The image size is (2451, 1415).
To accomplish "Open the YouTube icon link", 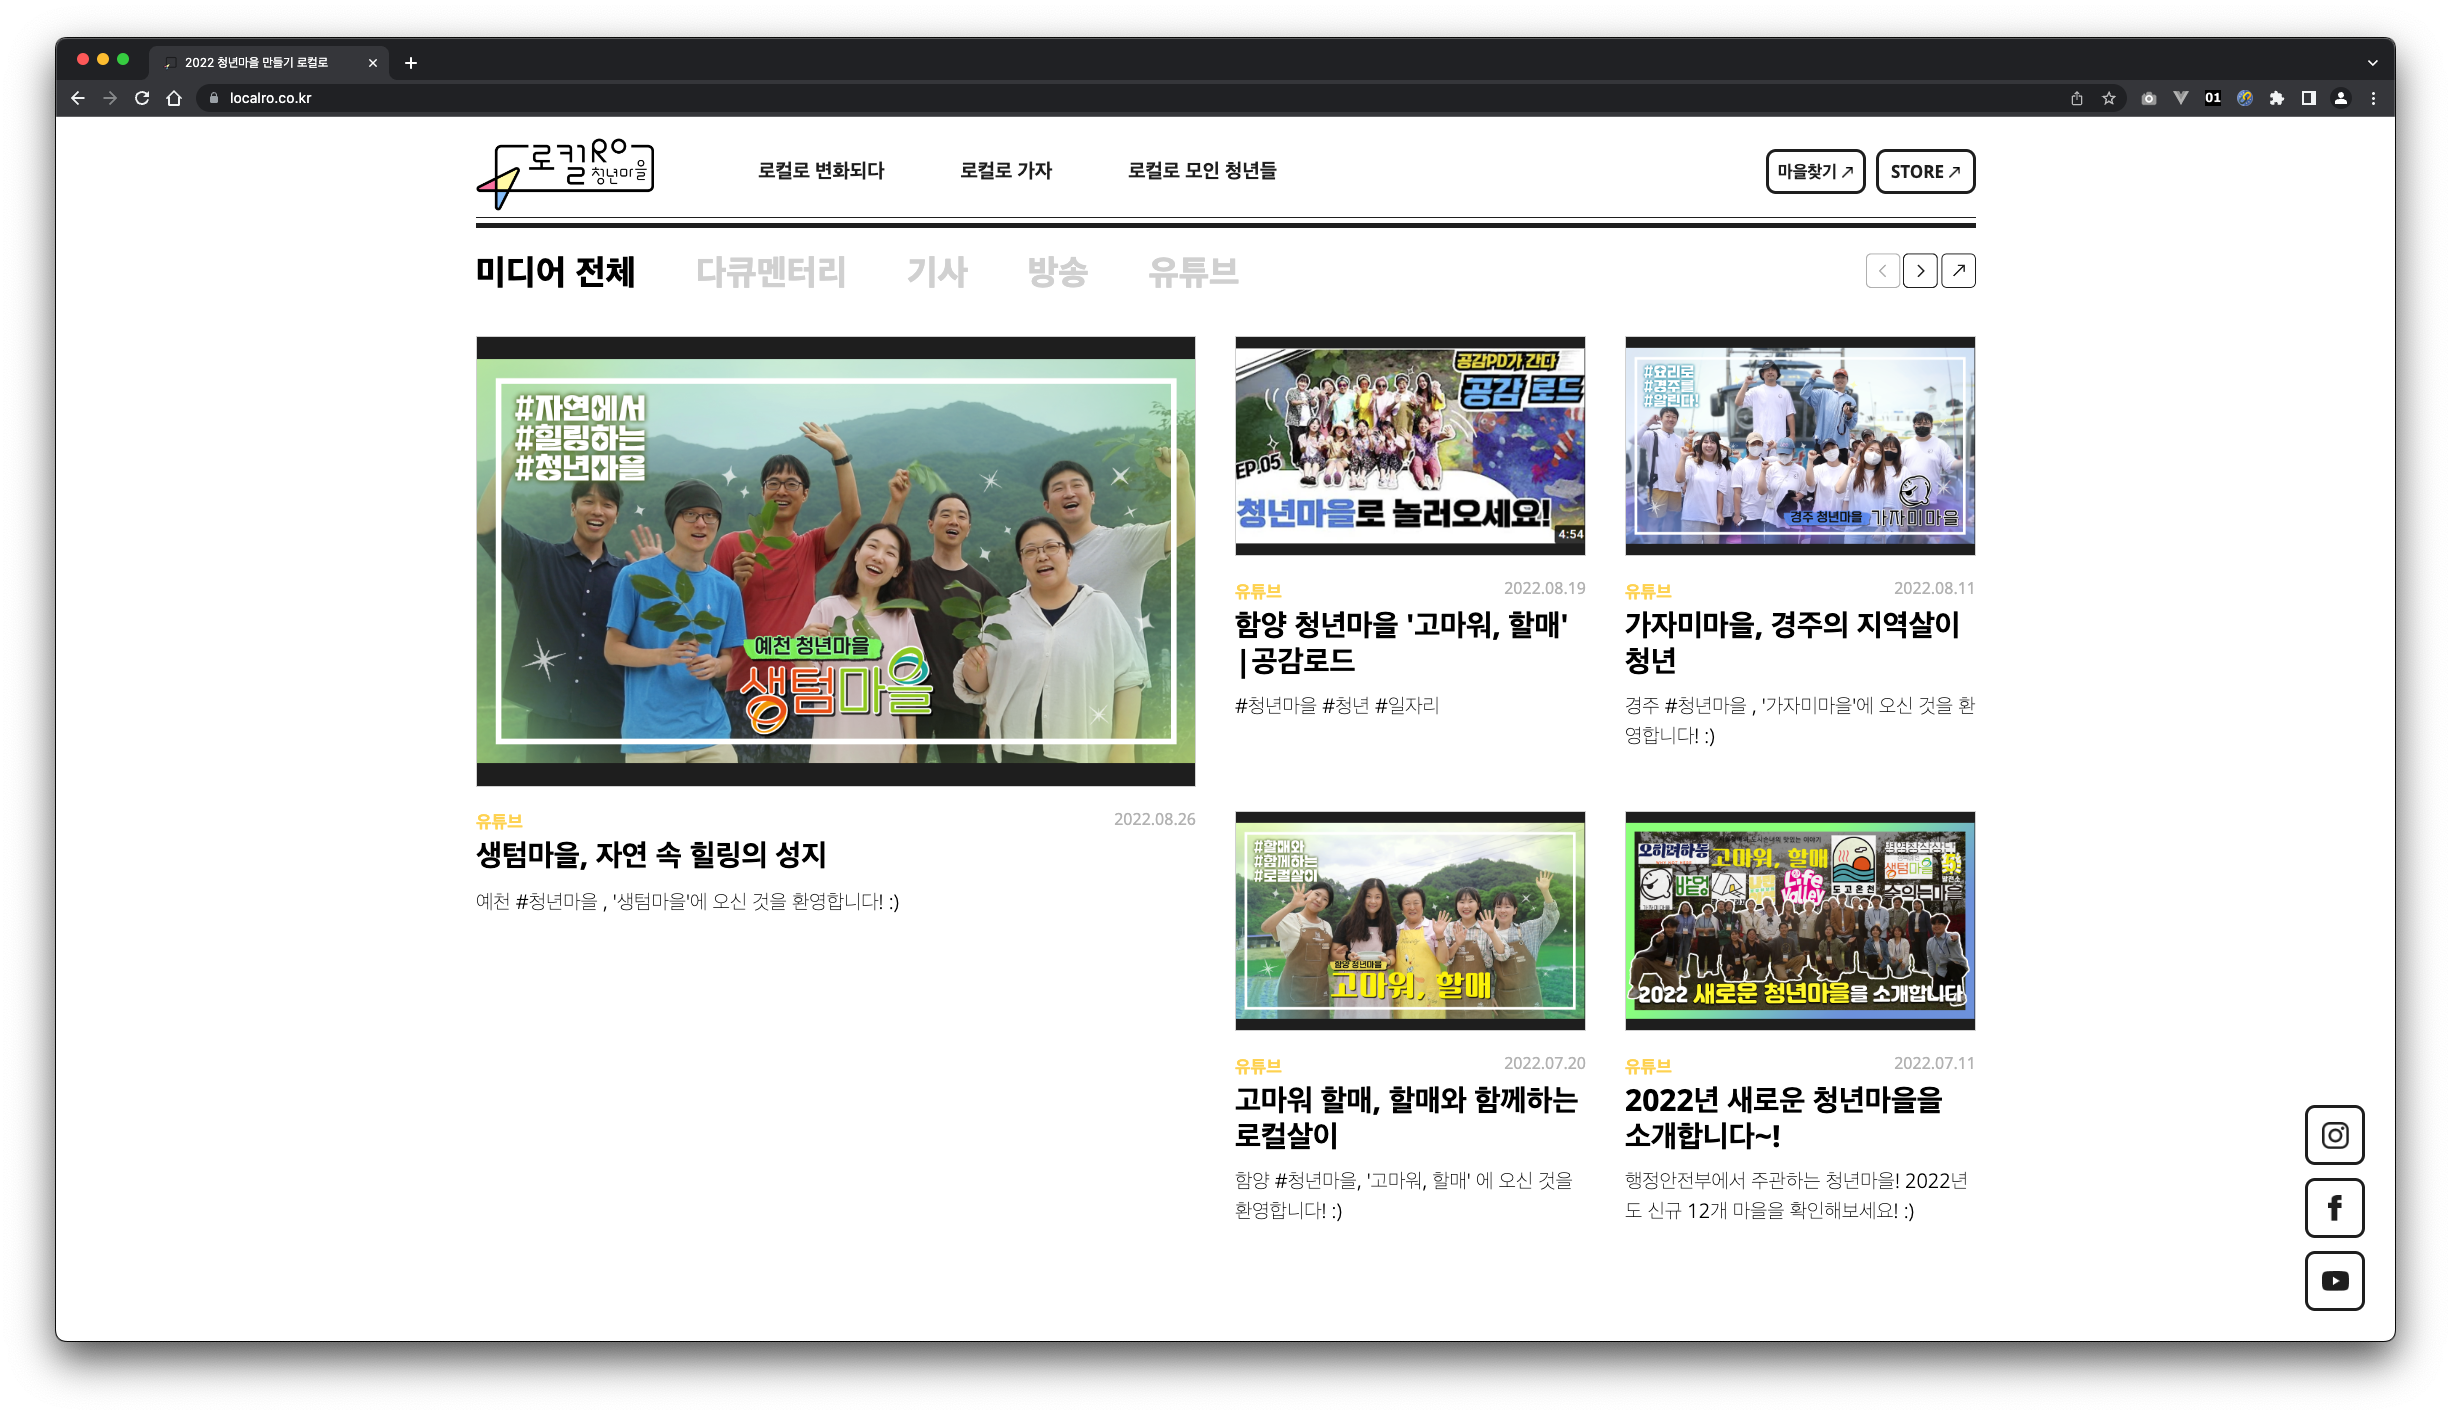I will click(x=2334, y=1281).
